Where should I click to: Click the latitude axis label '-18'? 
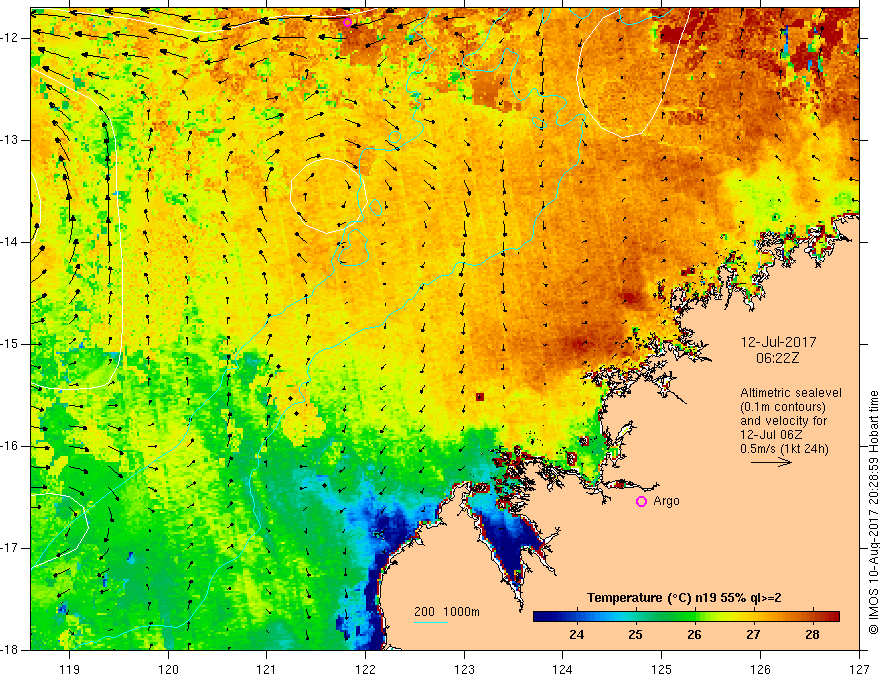tap(11, 650)
